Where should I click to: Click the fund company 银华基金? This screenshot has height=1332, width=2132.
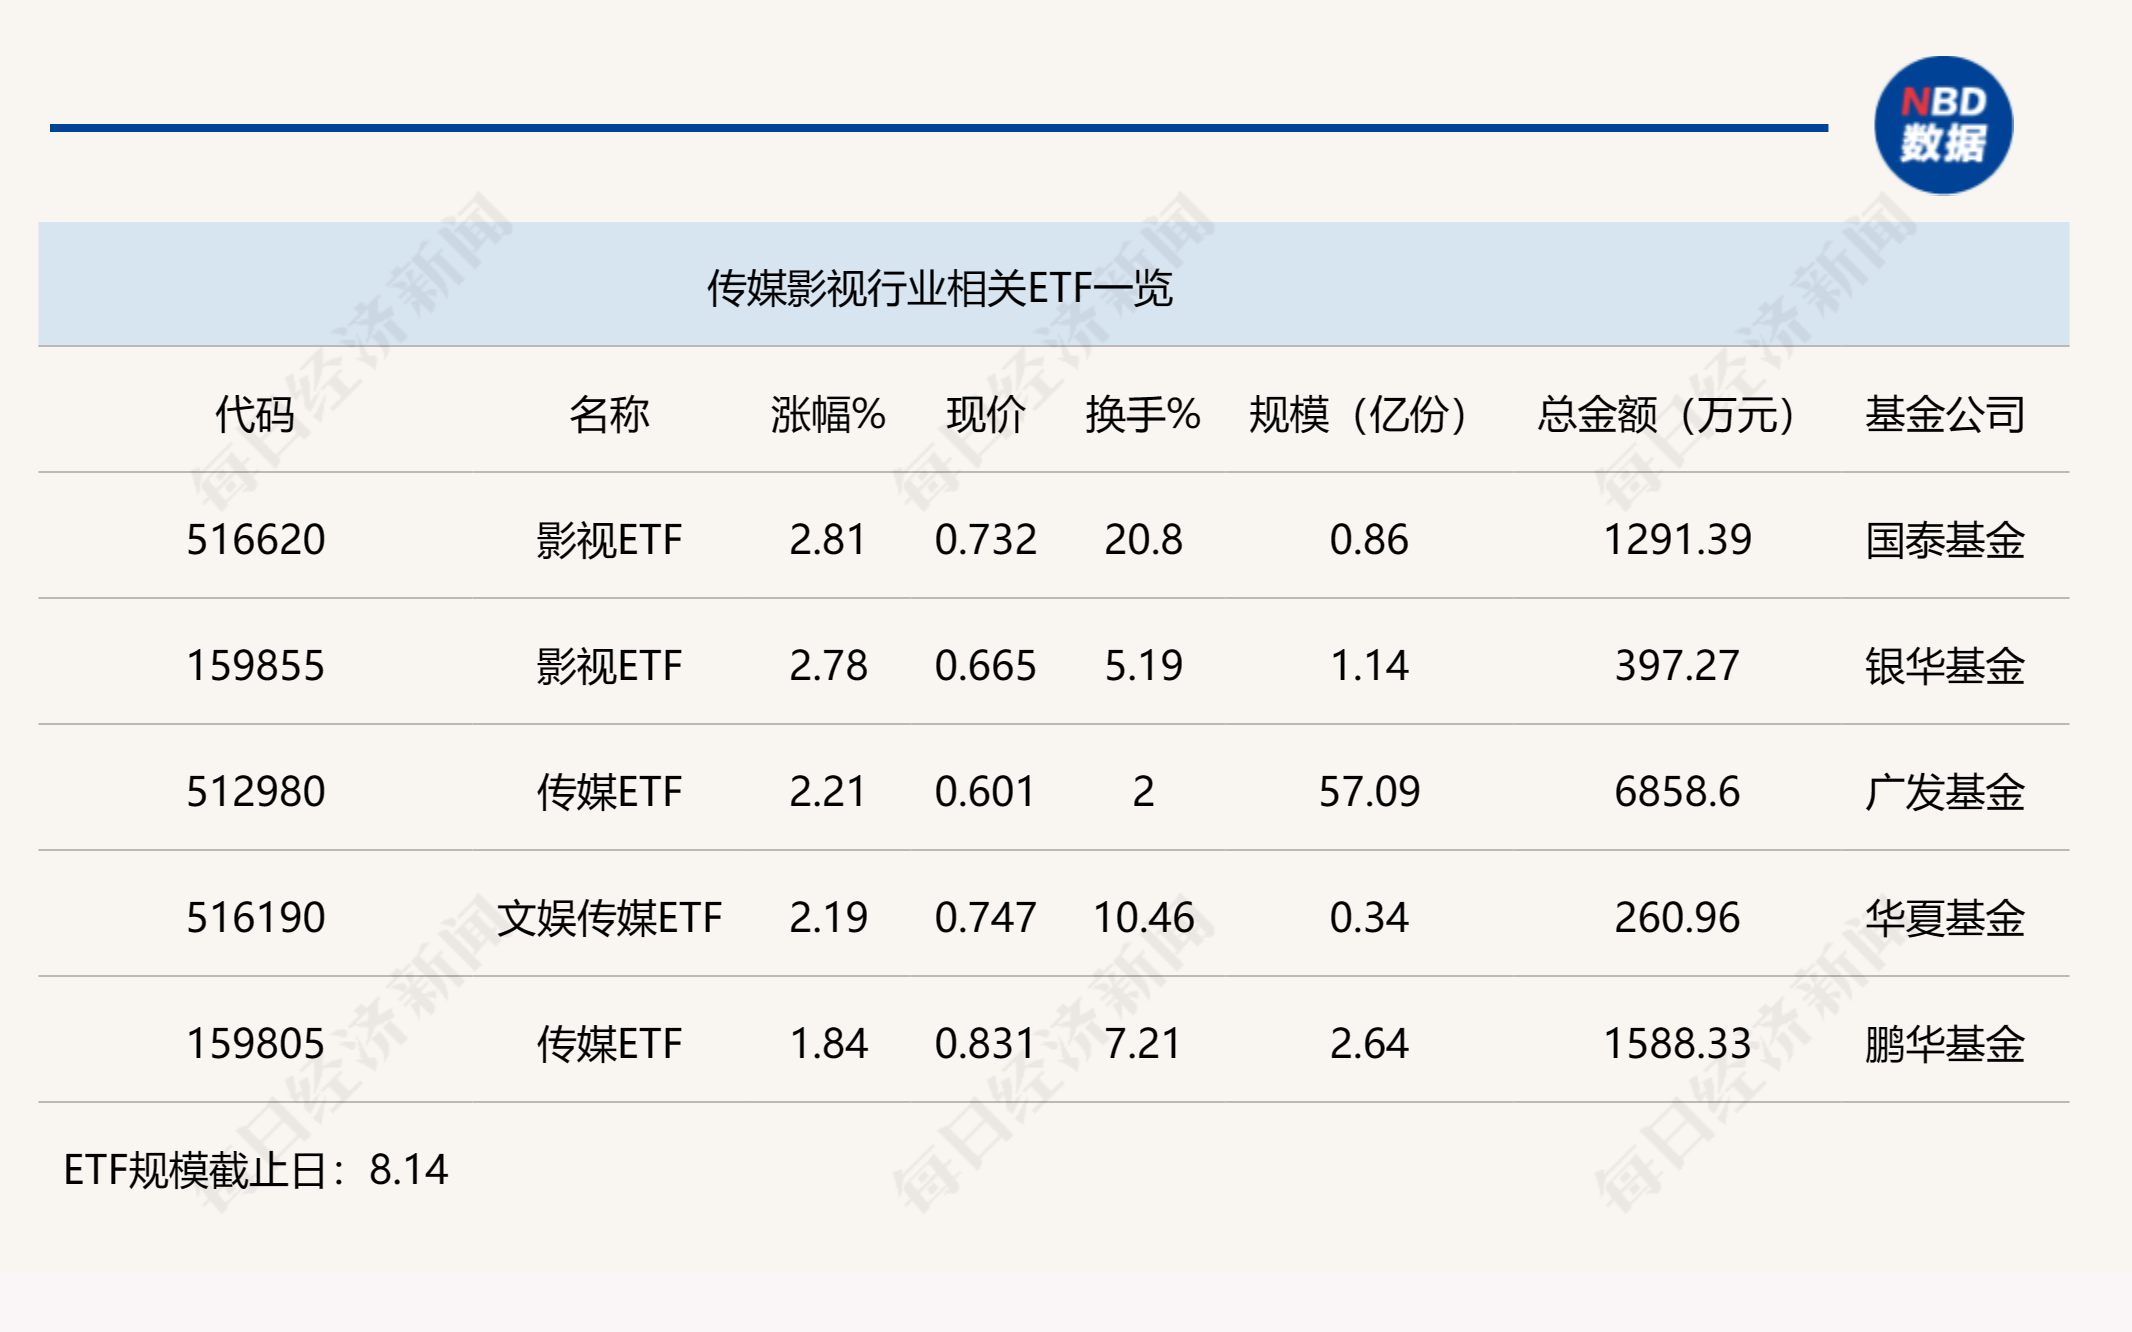1945,666
